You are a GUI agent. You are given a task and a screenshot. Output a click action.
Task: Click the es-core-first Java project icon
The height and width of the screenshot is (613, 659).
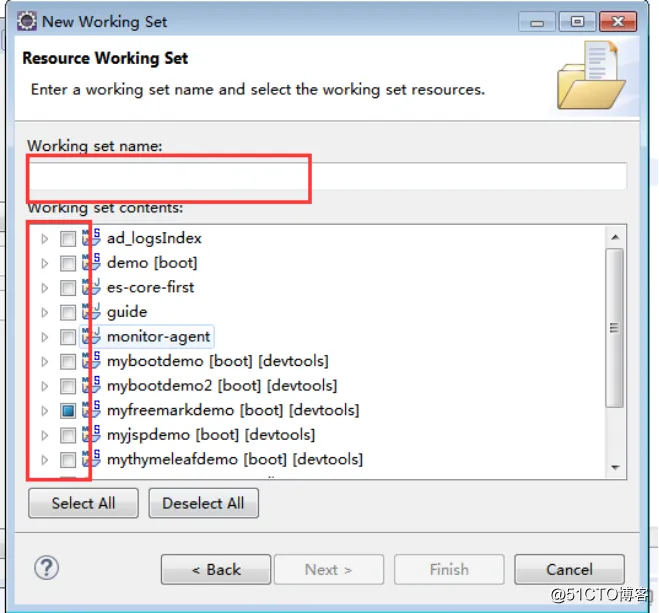coord(92,287)
